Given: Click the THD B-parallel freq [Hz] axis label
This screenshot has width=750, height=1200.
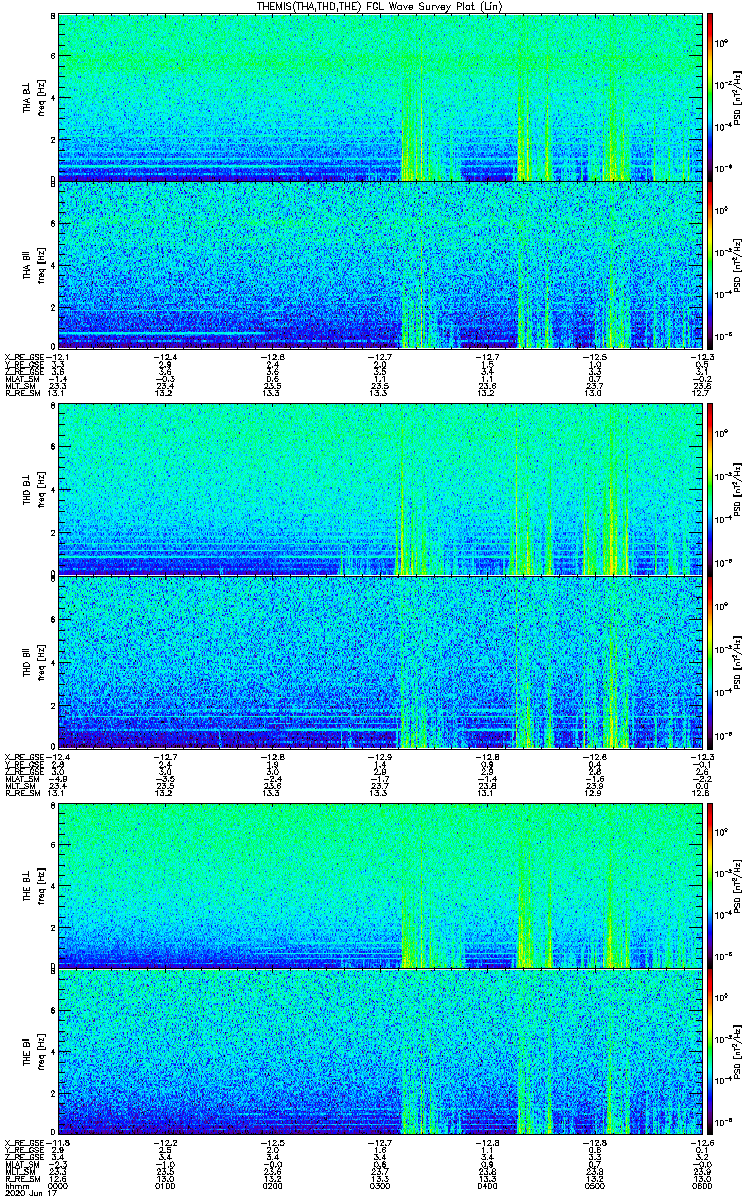Looking at the screenshot, I should tap(40, 661).
